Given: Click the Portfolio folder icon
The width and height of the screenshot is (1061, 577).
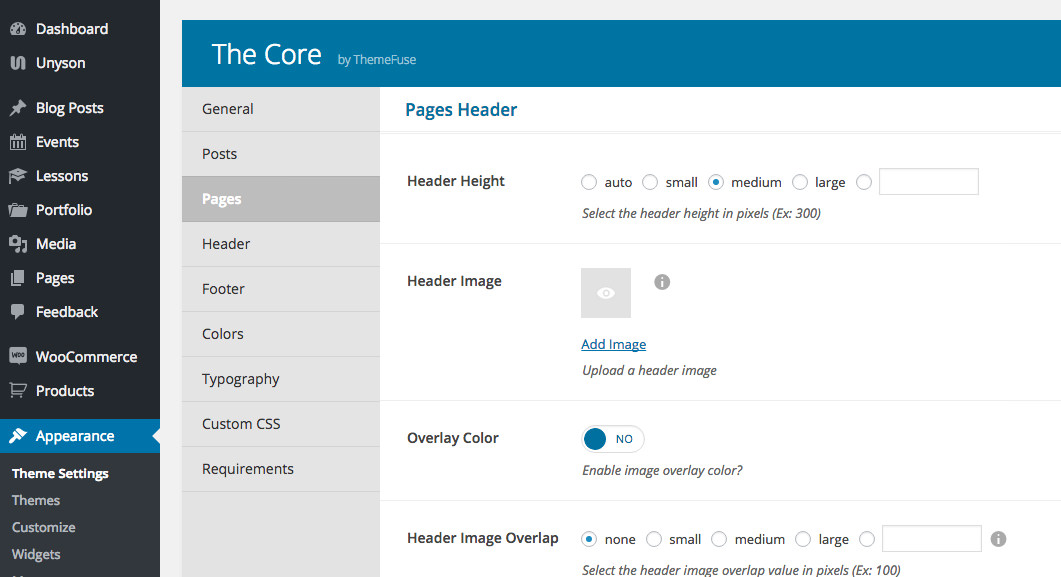Looking at the screenshot, I should point(18,210).
